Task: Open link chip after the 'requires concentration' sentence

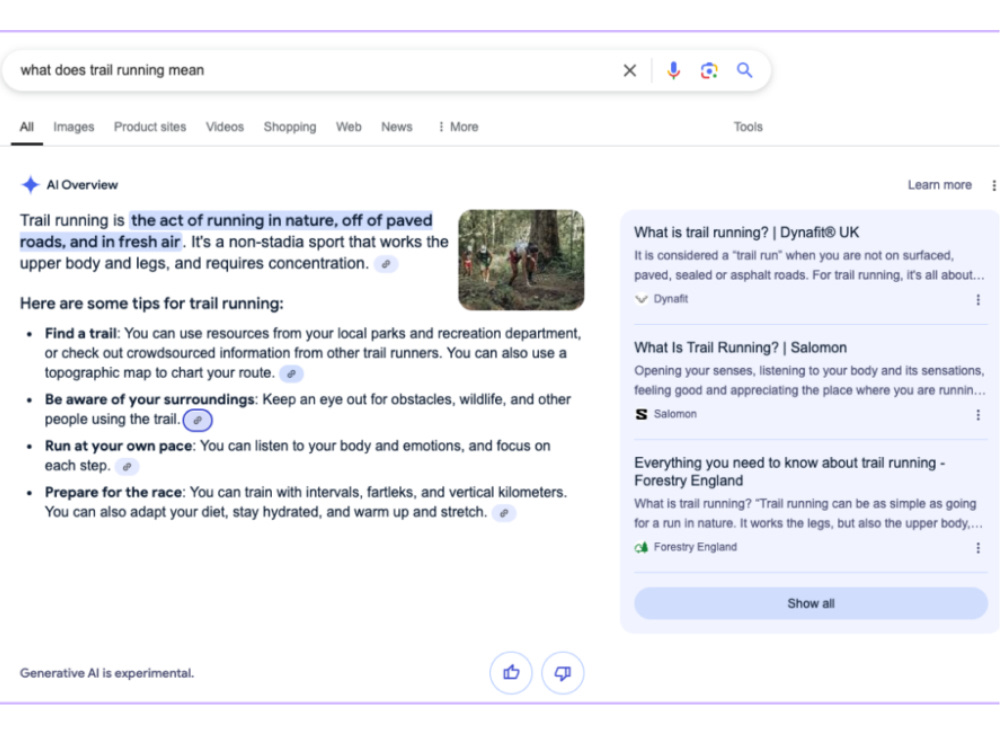Action: 386,264
